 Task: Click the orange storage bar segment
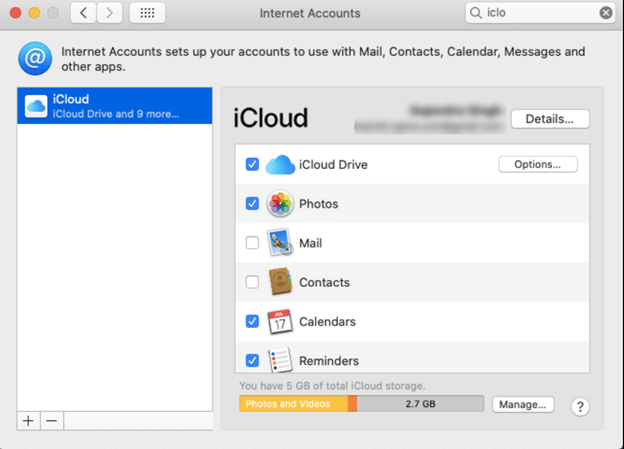point(353,404)
